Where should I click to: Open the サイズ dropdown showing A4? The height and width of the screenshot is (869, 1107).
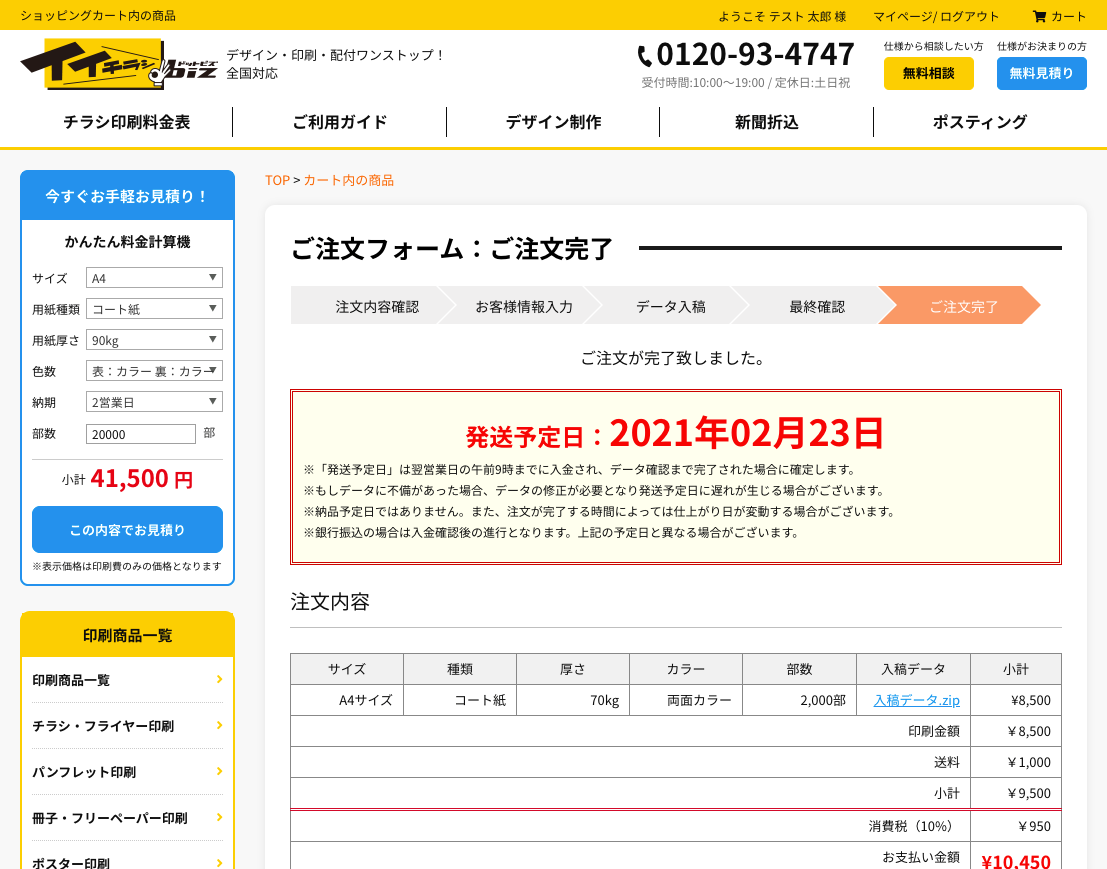click(x=154, y=278)
